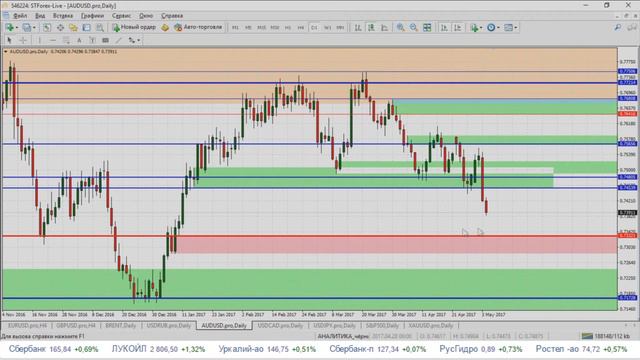Viewport: 640px width, 360px height.
Task: Open the New Chart dropdown arrow
Action: 16,28
